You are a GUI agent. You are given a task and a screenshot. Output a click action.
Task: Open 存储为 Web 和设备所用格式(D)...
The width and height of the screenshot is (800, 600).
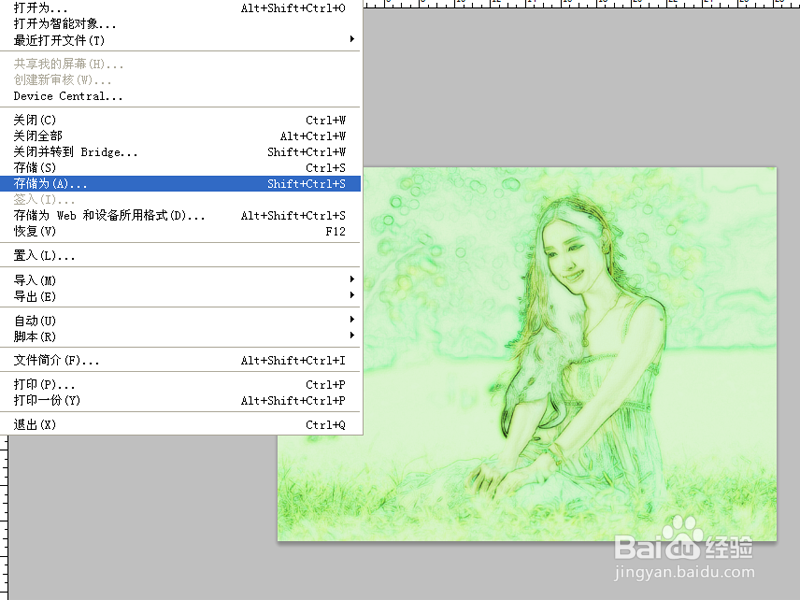pos(180,215)
